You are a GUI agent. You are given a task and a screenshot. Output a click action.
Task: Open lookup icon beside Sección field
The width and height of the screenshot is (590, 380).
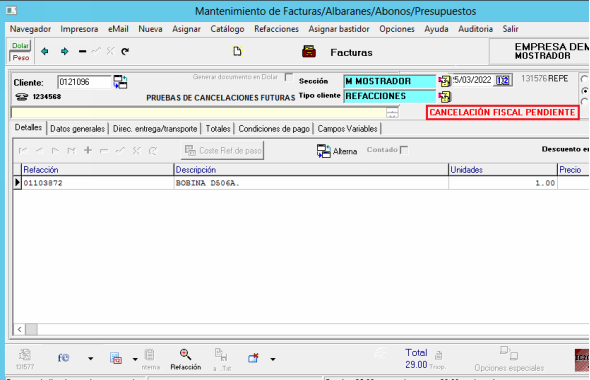(444, 81)
